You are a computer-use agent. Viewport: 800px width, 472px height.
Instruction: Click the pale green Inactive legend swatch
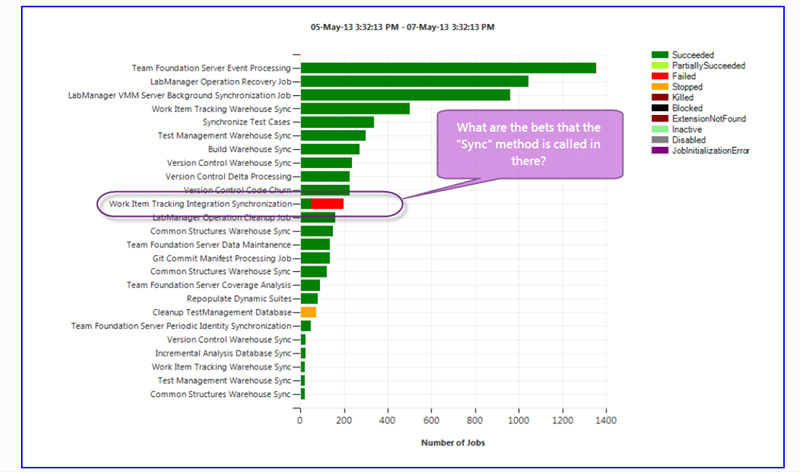click(x=660, y=129)
